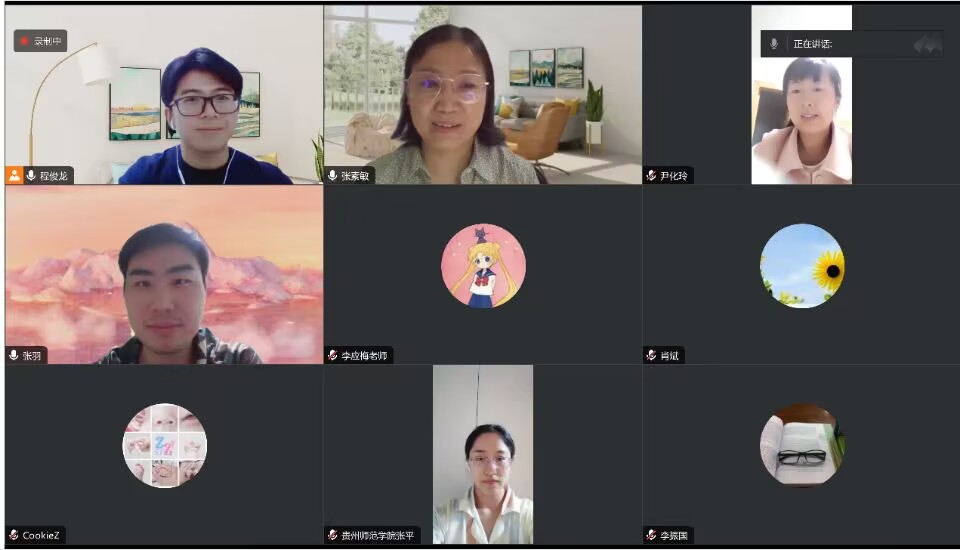Viewport: 960px width, 550px height.
Task: Click the orange host icon beside 程俊龙
Action: pyautogui.click(x=14, y=176)
